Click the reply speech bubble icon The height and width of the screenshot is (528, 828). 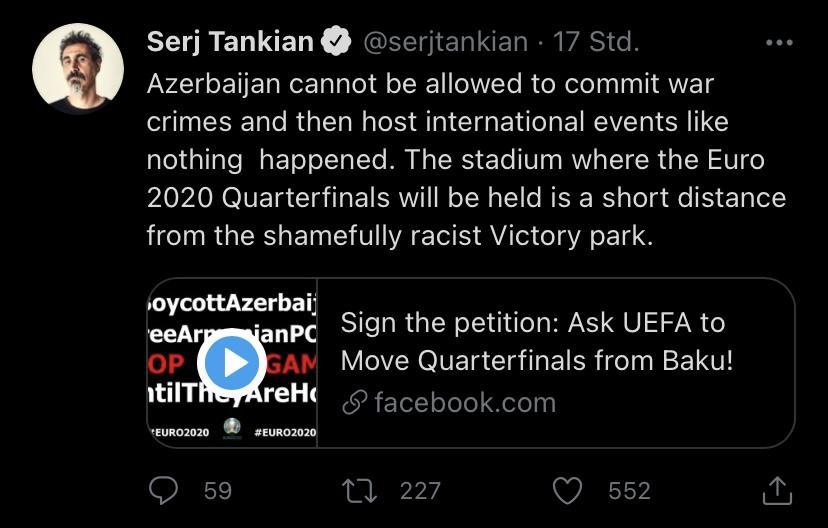(163, 490)
